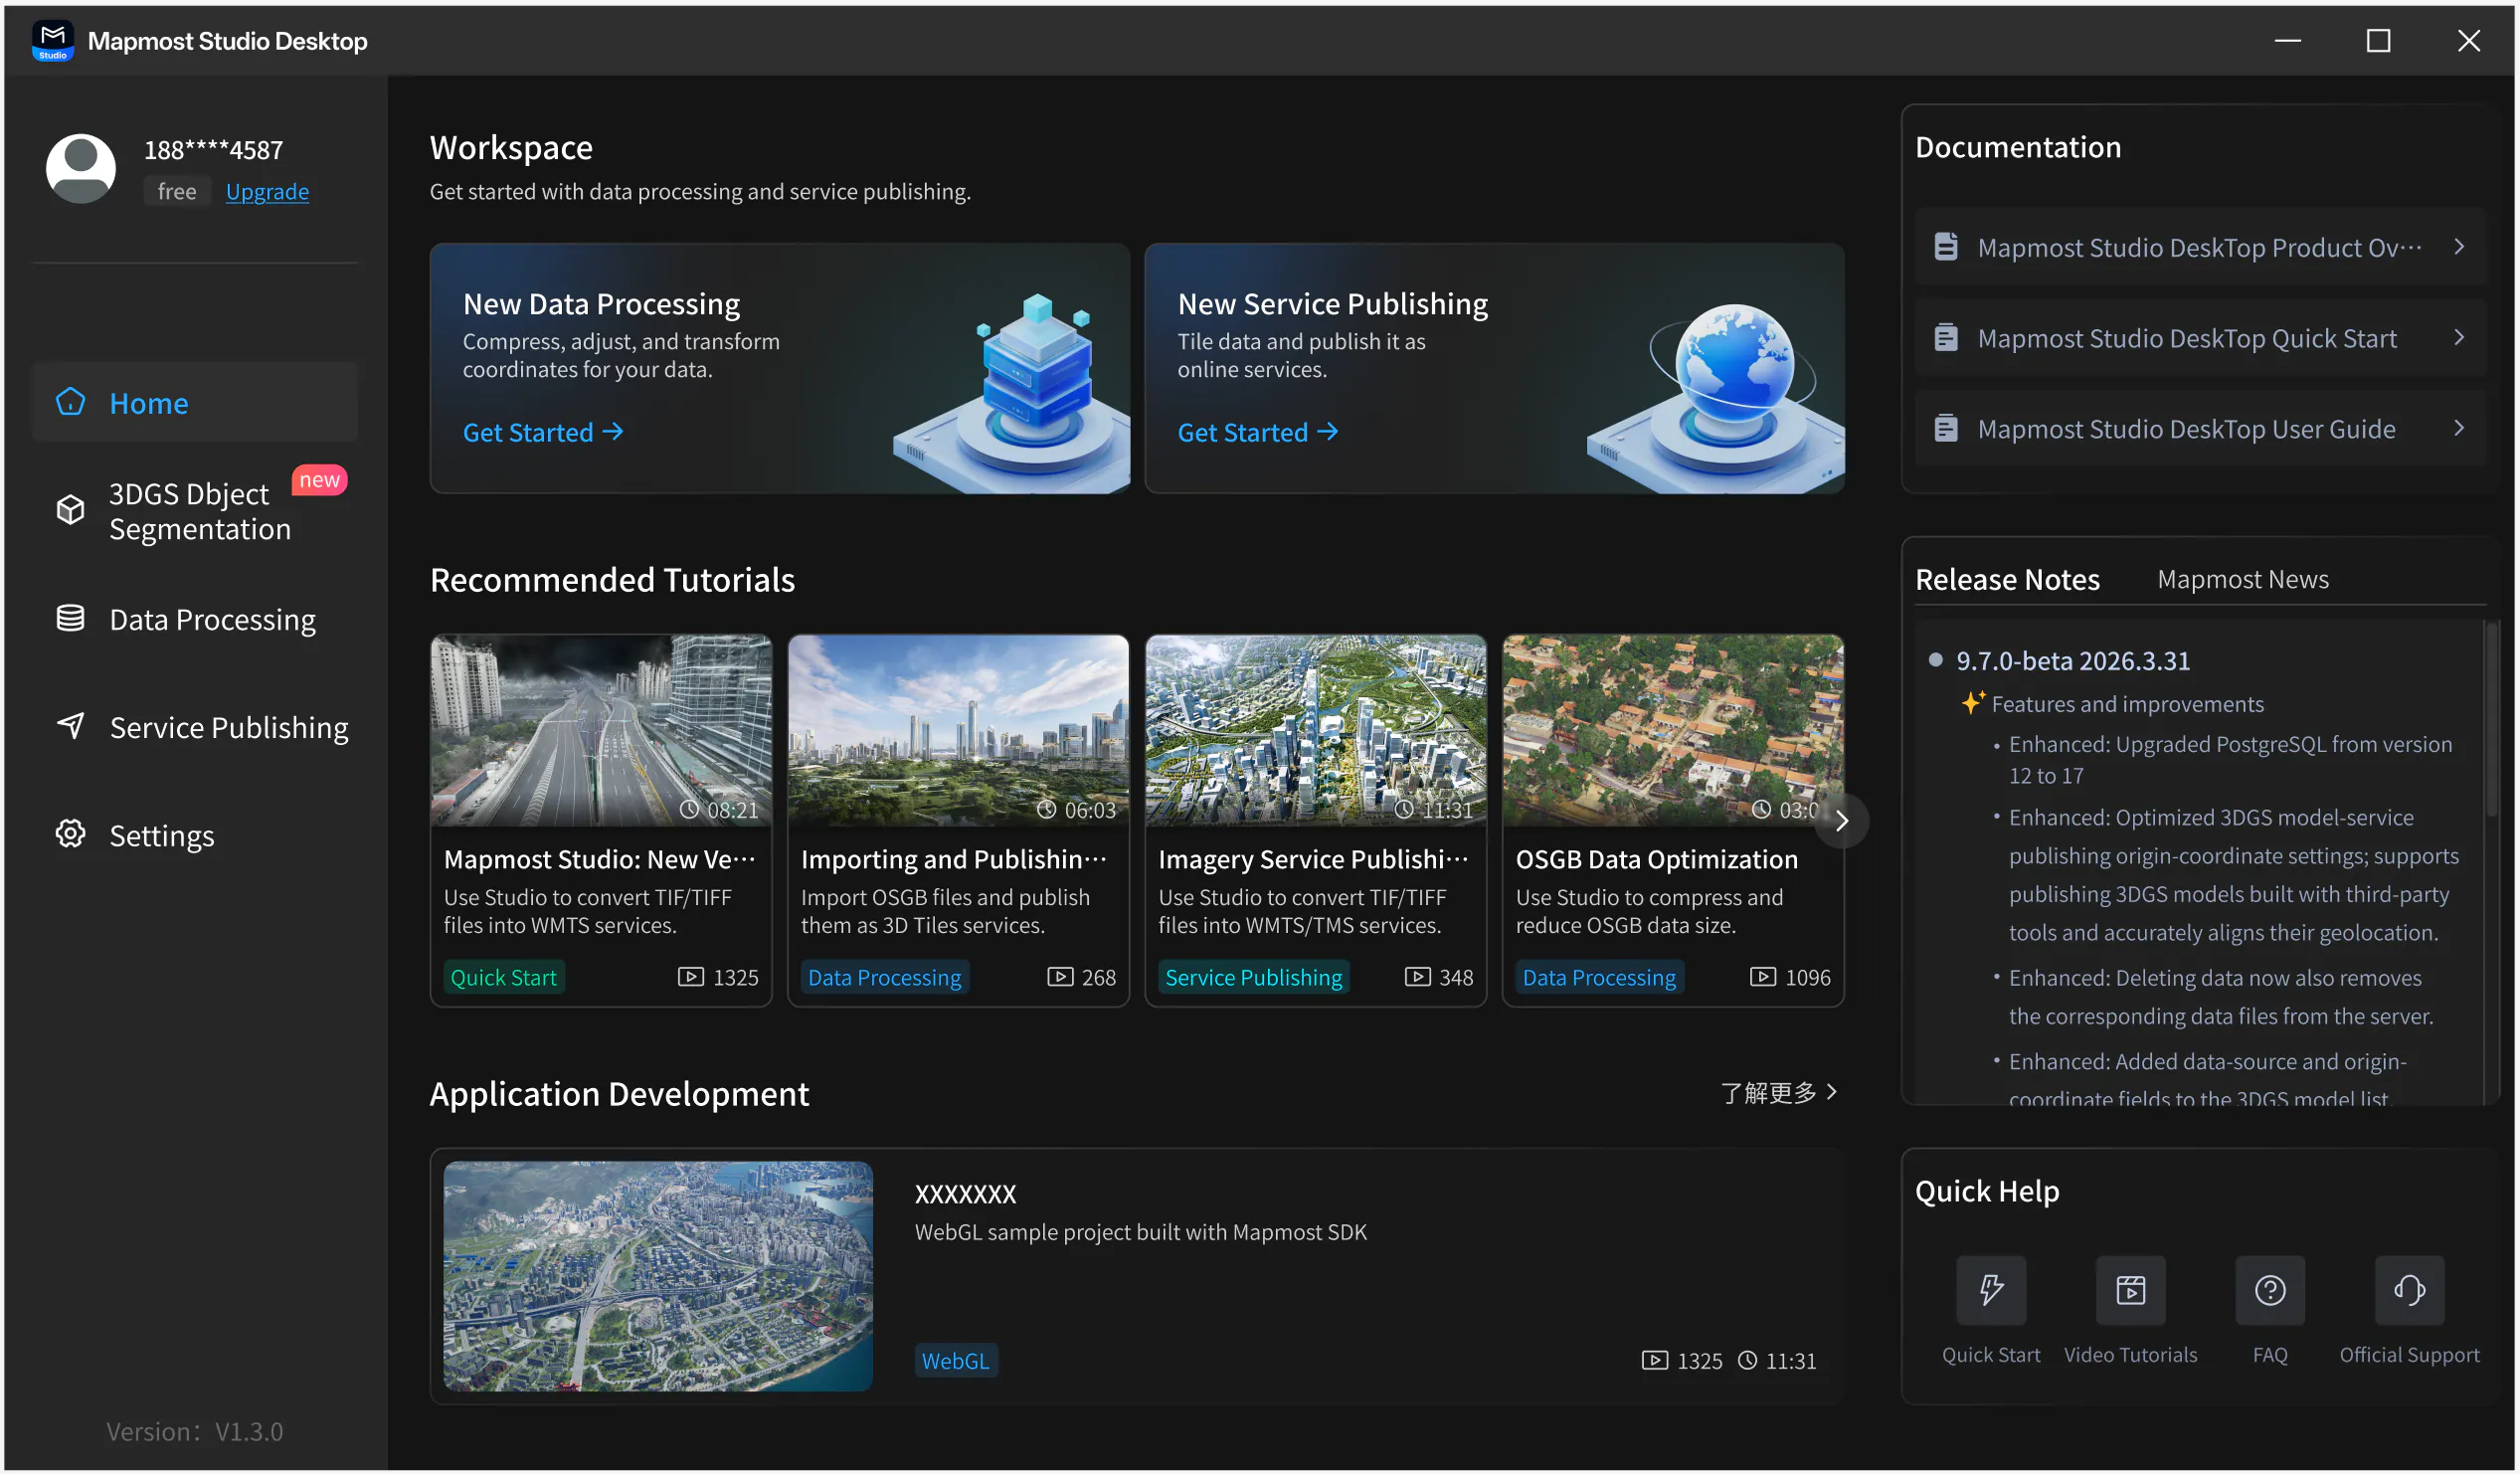Click the 3DGS cube icon in sidebar
The width and height of the screenshot is (2520, 1474).
(x=70, y=510)
